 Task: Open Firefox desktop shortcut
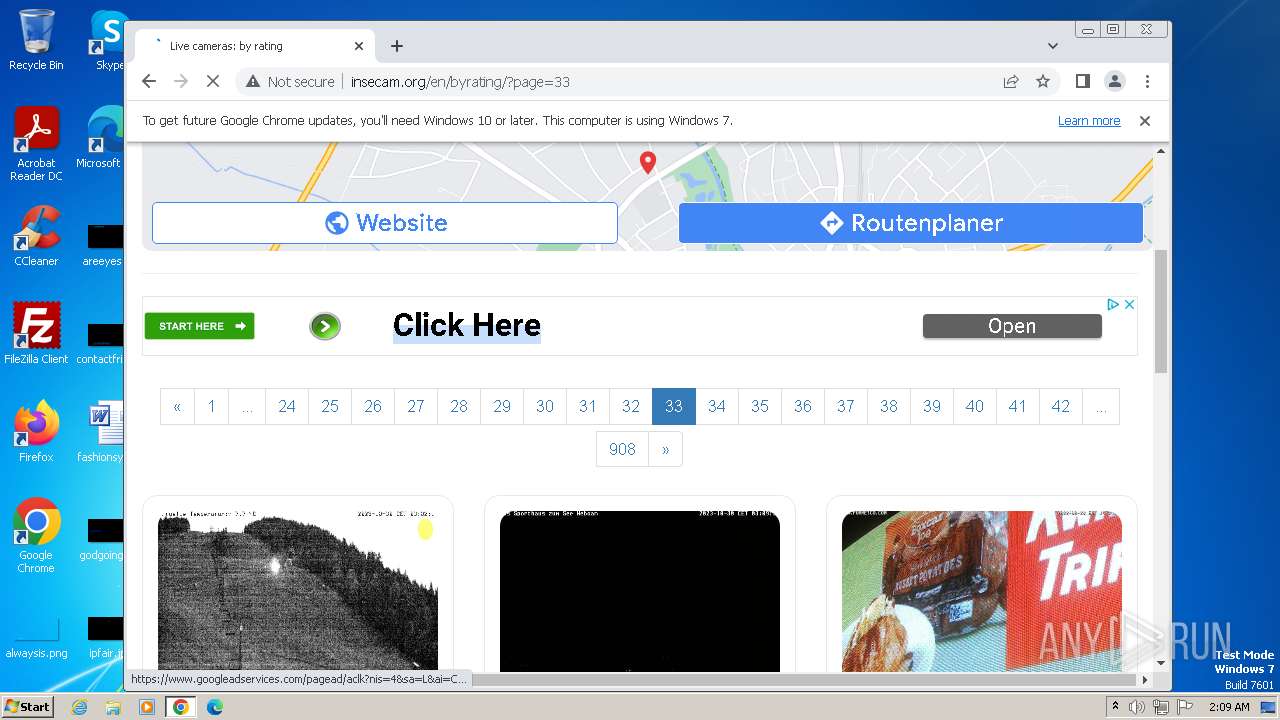pos(36,432)
